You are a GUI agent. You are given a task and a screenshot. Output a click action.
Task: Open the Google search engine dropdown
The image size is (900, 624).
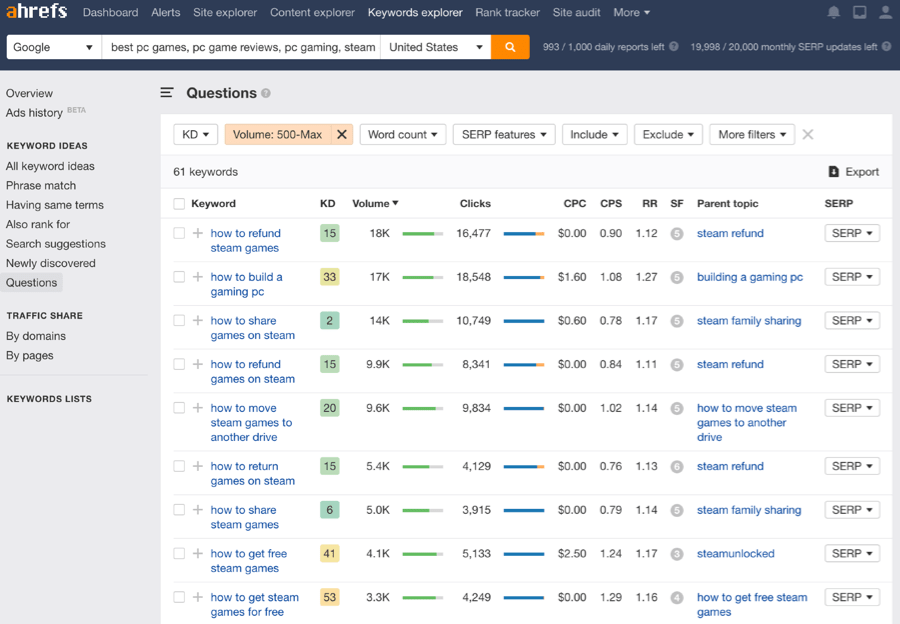[53, 47]
